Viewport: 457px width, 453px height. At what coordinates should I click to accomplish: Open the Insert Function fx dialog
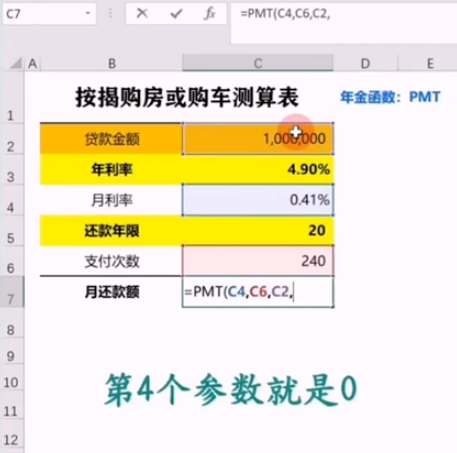pyautogui.click(x=210, y=14)
